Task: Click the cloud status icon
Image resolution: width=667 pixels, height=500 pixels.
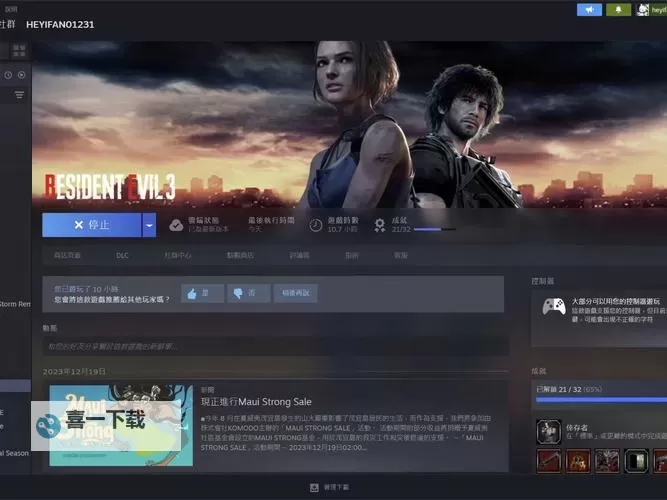Action: tap(176, 225)
